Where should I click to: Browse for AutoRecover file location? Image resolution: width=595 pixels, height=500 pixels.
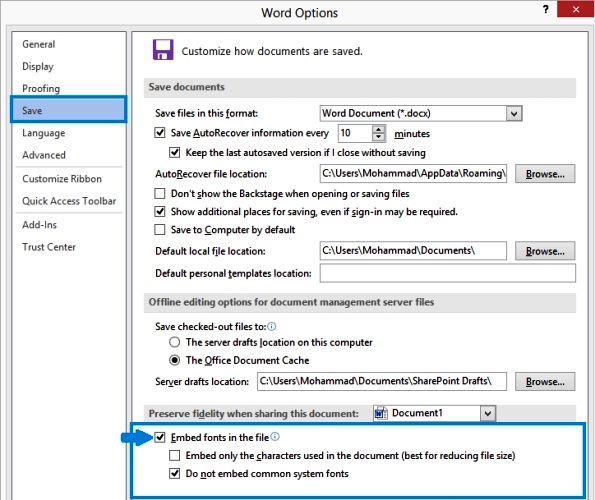pyautogui.click(x=545, y=174)
